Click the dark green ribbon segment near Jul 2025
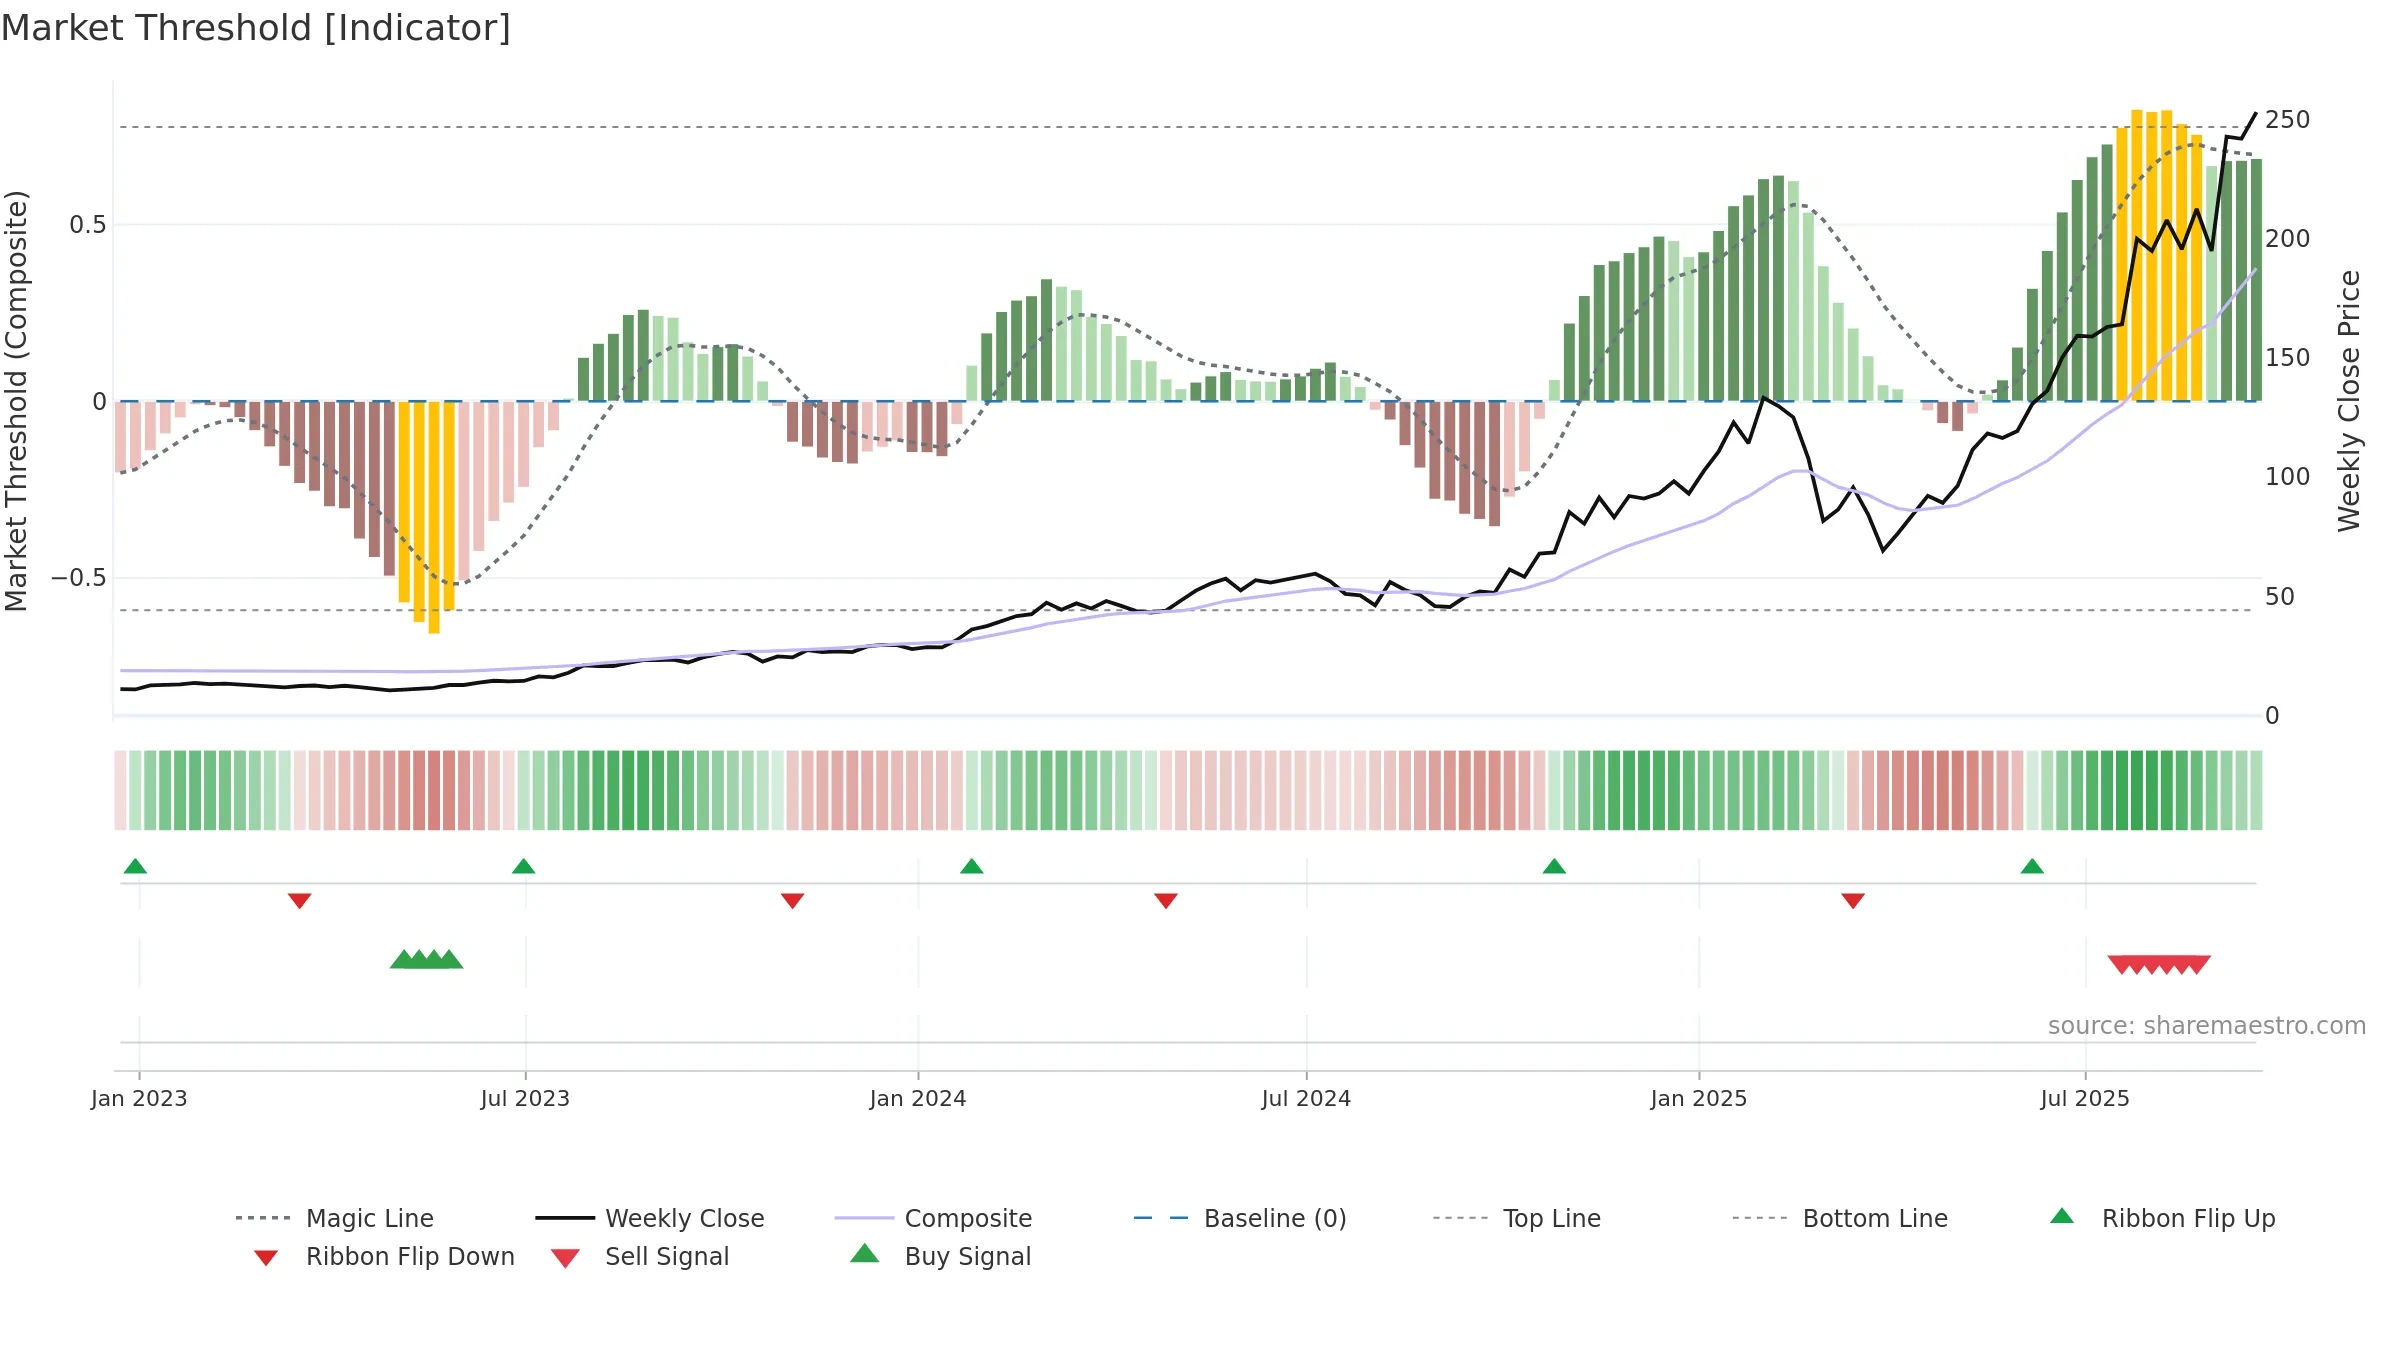The image size is (2400, 1350). pyautogui.click(x=2137, y=790)
